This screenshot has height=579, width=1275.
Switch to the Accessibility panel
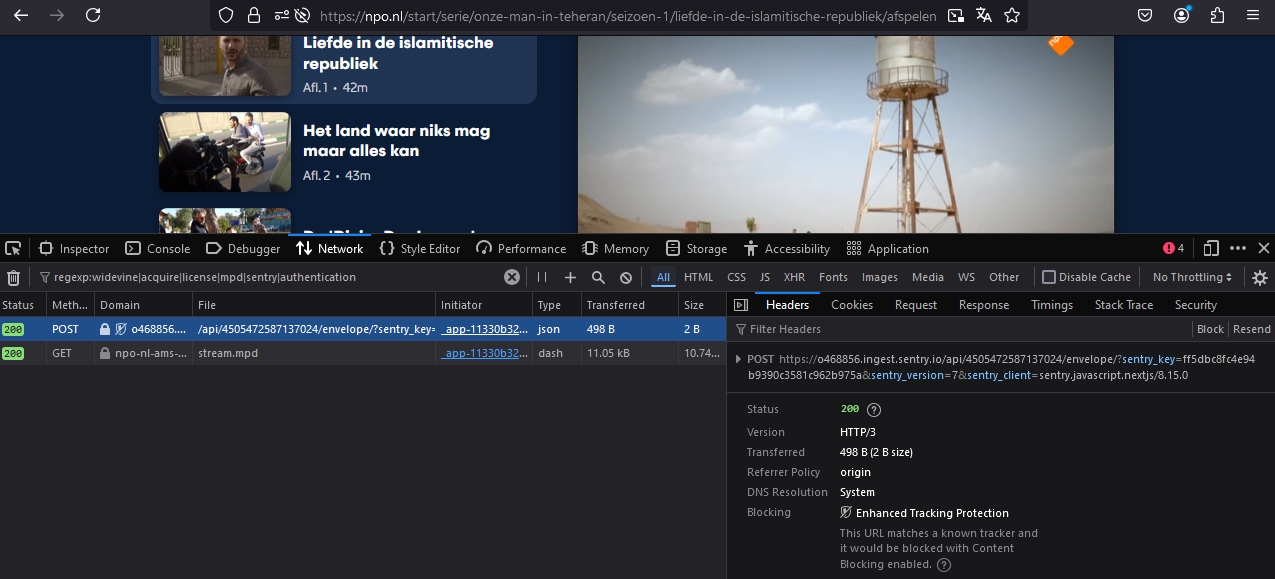click(x=787, y=248)
